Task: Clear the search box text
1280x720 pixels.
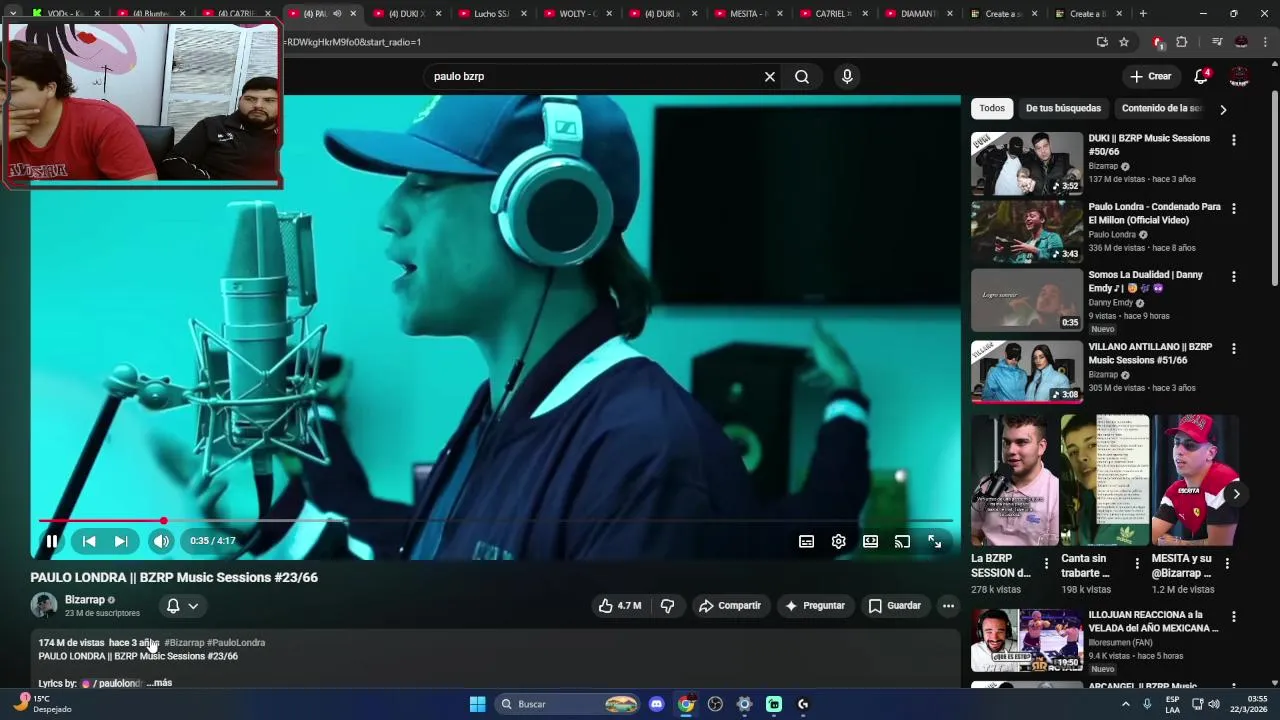Action: (x=770, y=77)
